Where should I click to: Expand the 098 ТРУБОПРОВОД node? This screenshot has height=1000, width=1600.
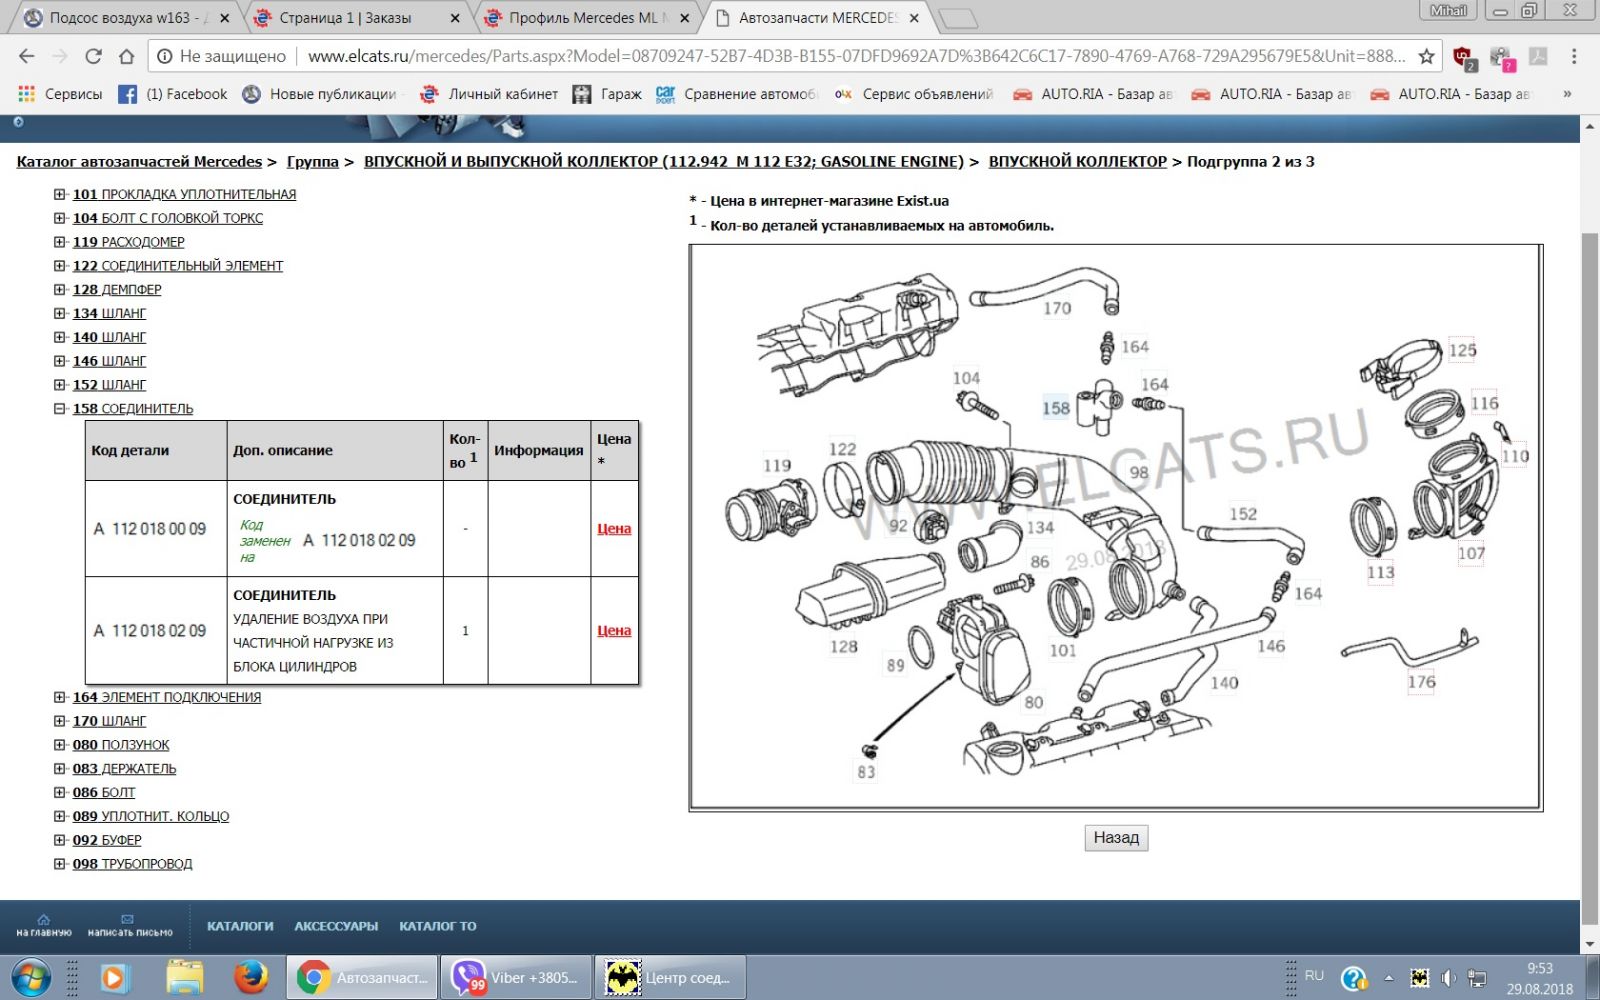pyautogui.click(x=60, y=864)
